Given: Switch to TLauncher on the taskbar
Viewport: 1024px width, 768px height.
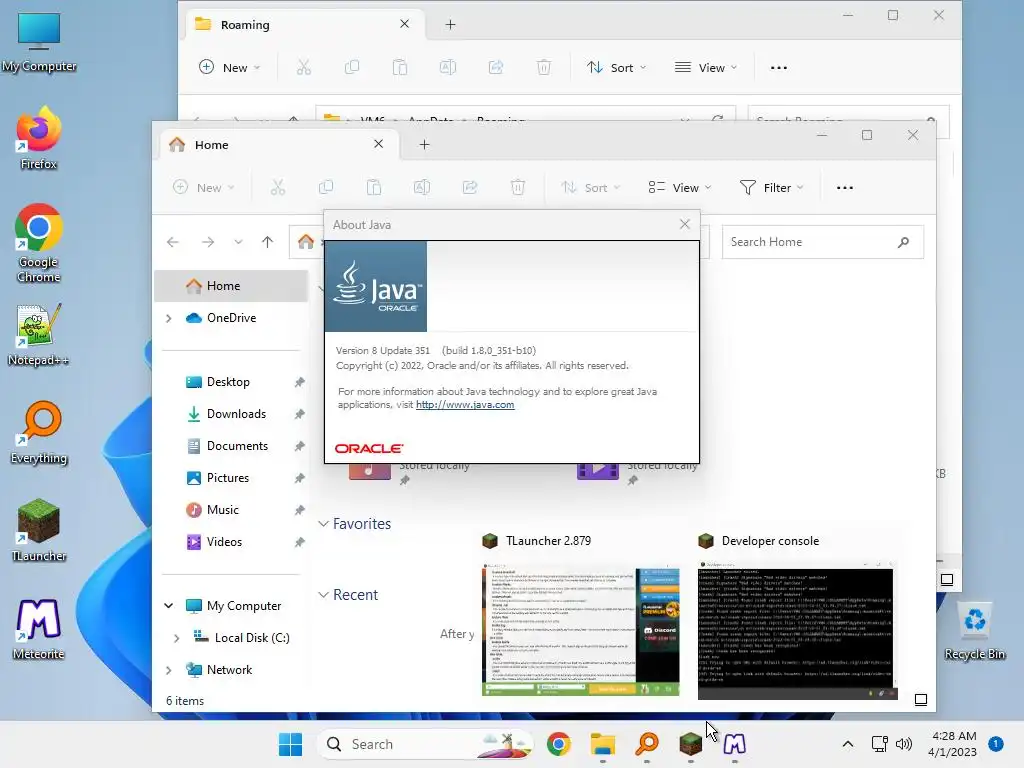Looking at the screenshot, I should (690, 744).
